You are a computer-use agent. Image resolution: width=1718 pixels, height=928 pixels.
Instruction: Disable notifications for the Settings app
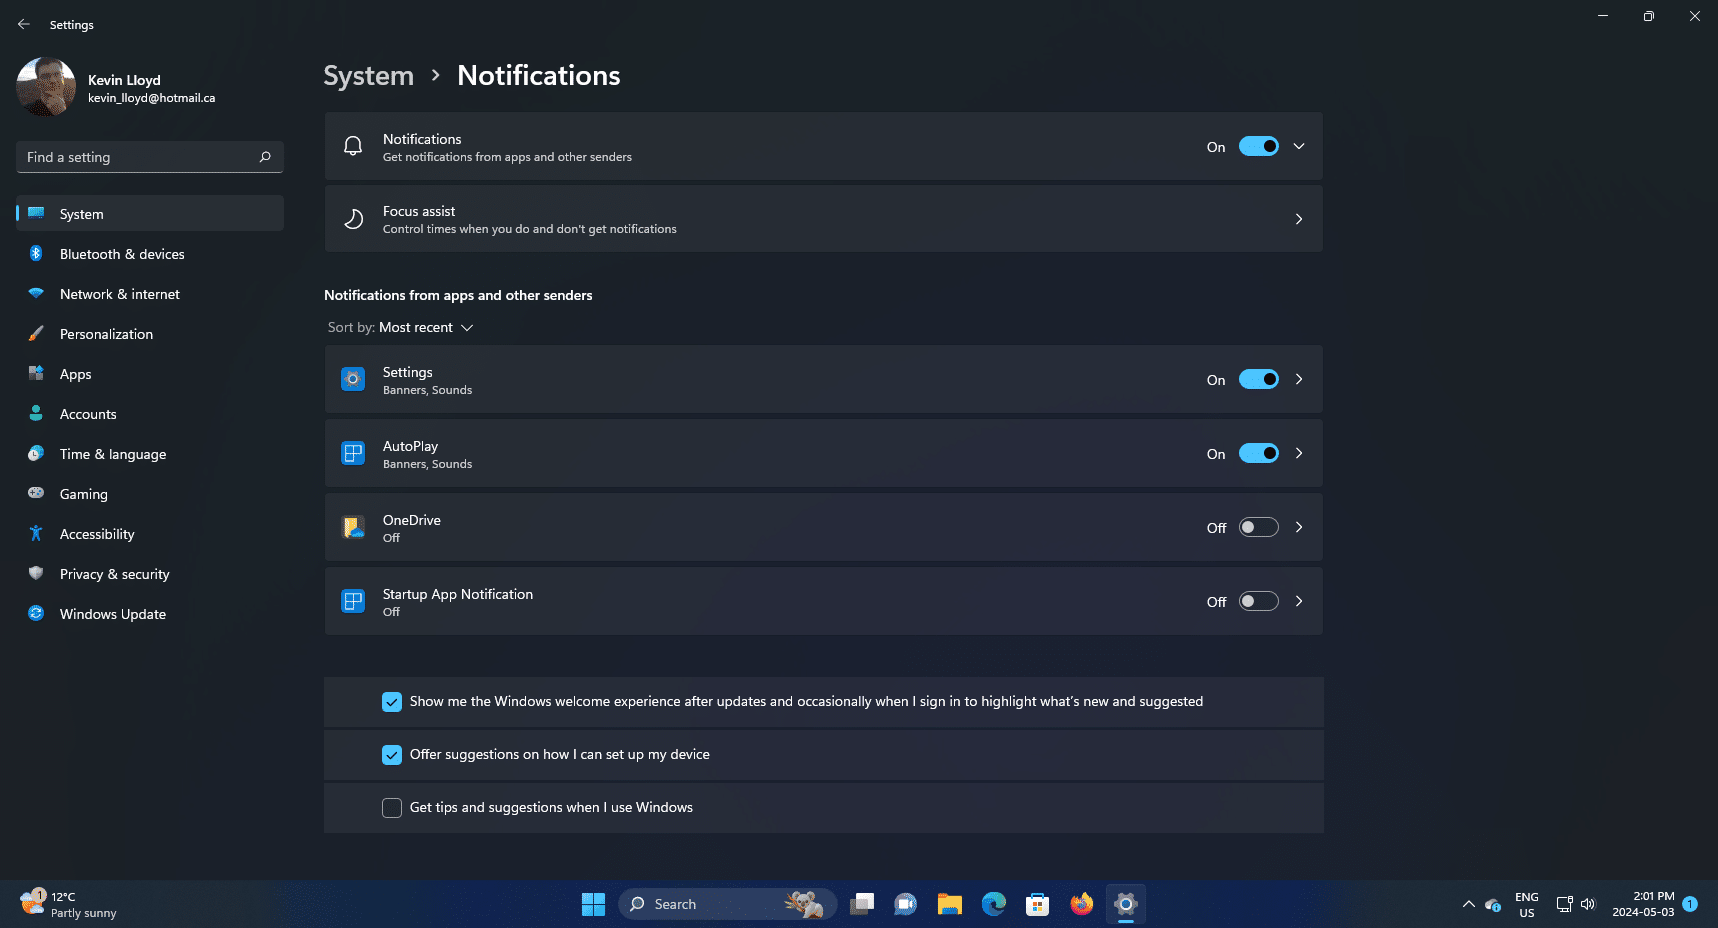pos(1259,379)
